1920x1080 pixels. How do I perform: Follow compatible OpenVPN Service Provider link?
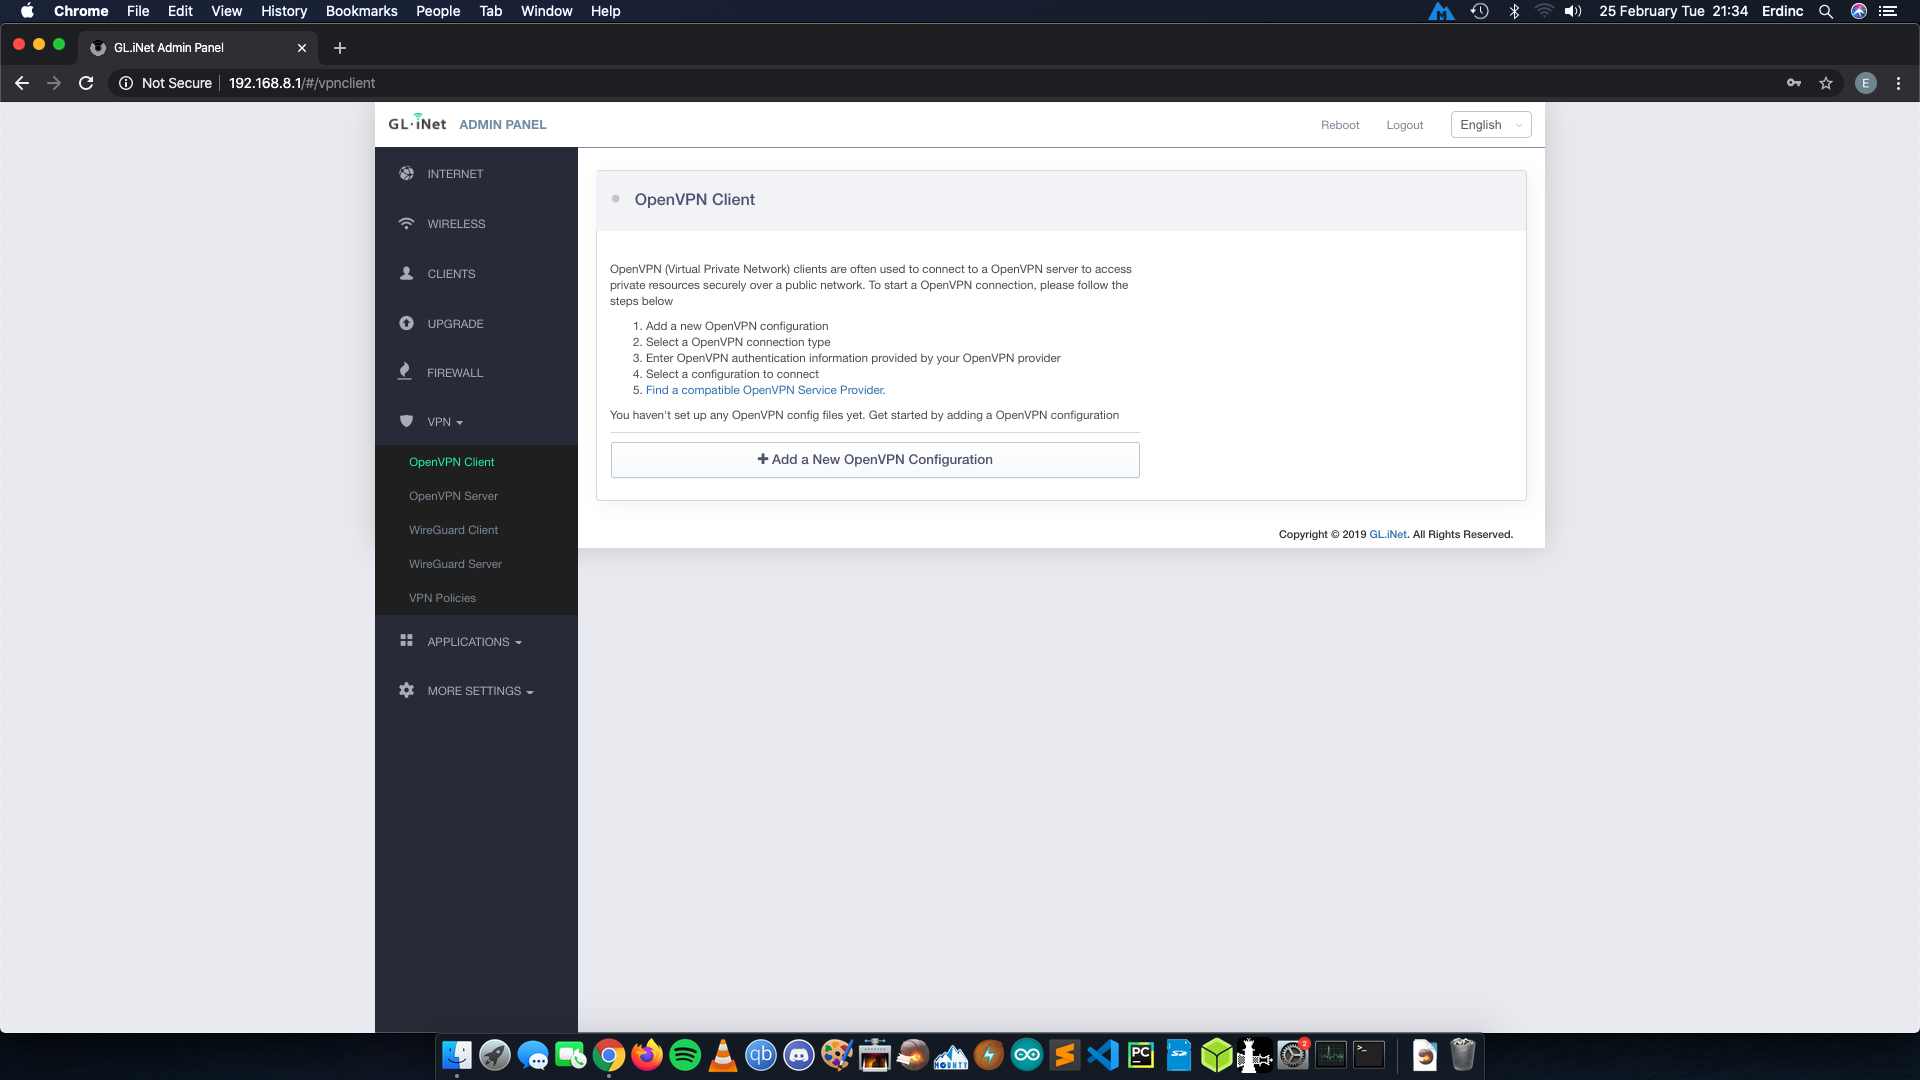(x=765, y=390)
